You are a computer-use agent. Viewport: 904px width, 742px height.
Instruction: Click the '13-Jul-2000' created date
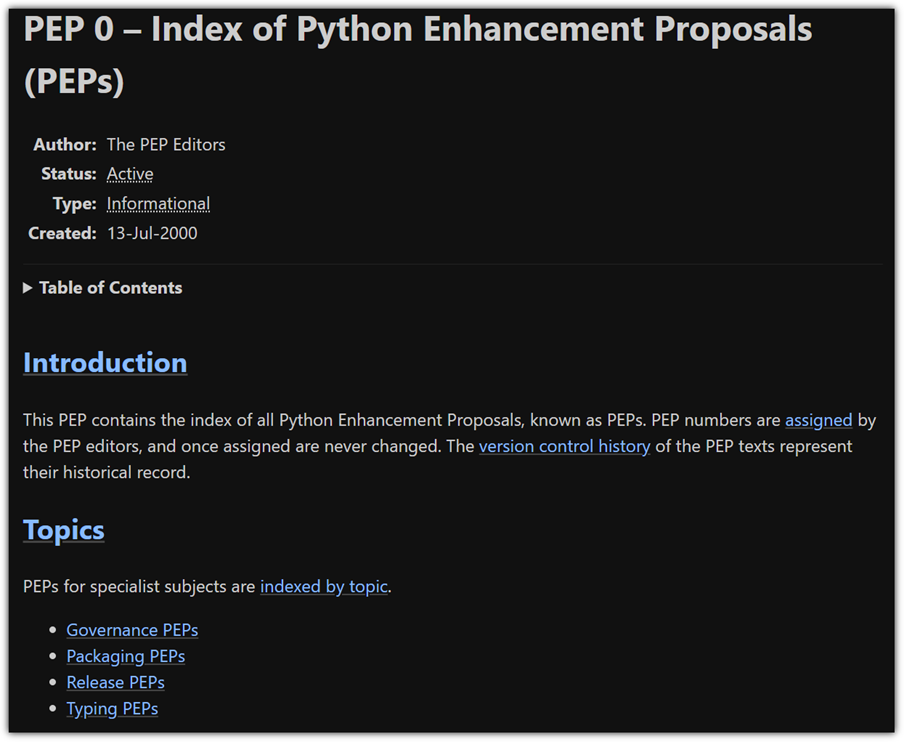click(152, 233)
